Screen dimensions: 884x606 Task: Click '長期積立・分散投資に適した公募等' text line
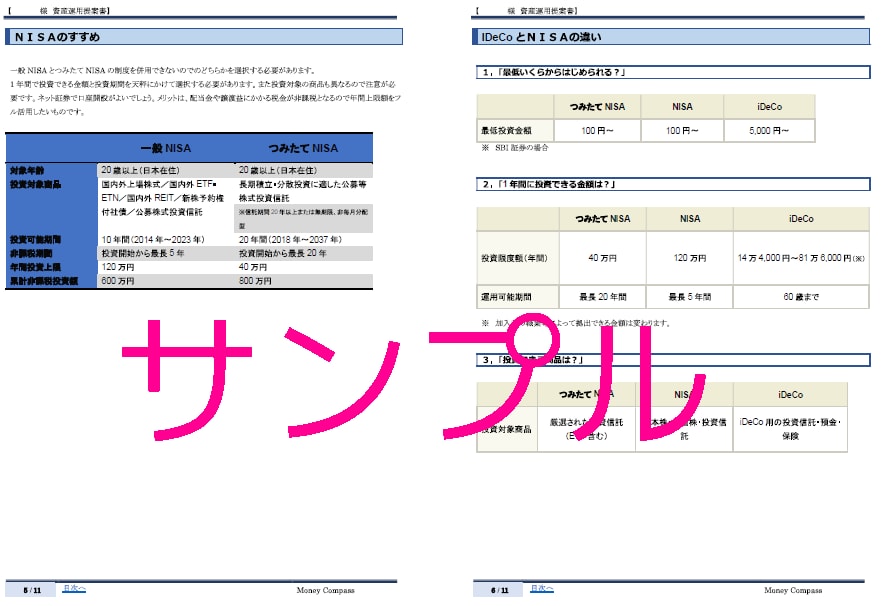click(x=303, y=184)
